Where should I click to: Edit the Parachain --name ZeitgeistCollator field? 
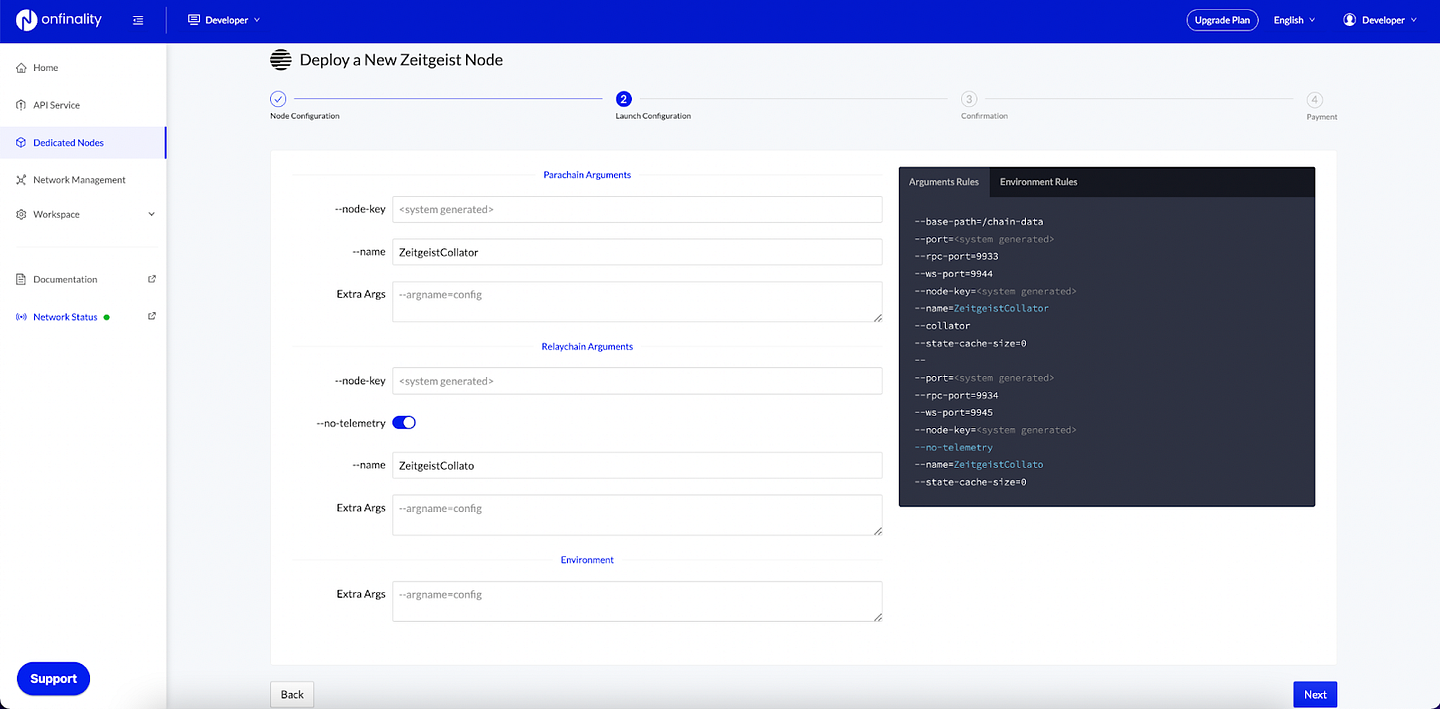pyautogui.click(x=637, y=252)
